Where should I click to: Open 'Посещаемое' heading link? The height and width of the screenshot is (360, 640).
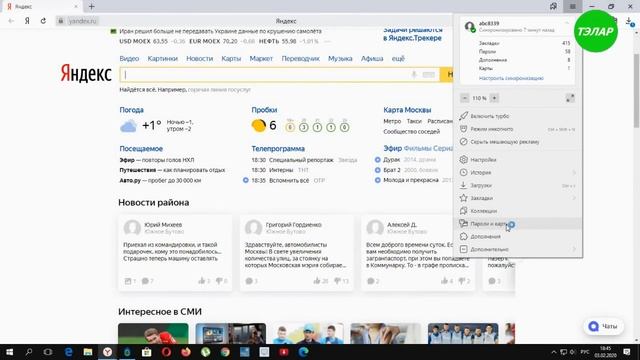click(x=141, y=149)
